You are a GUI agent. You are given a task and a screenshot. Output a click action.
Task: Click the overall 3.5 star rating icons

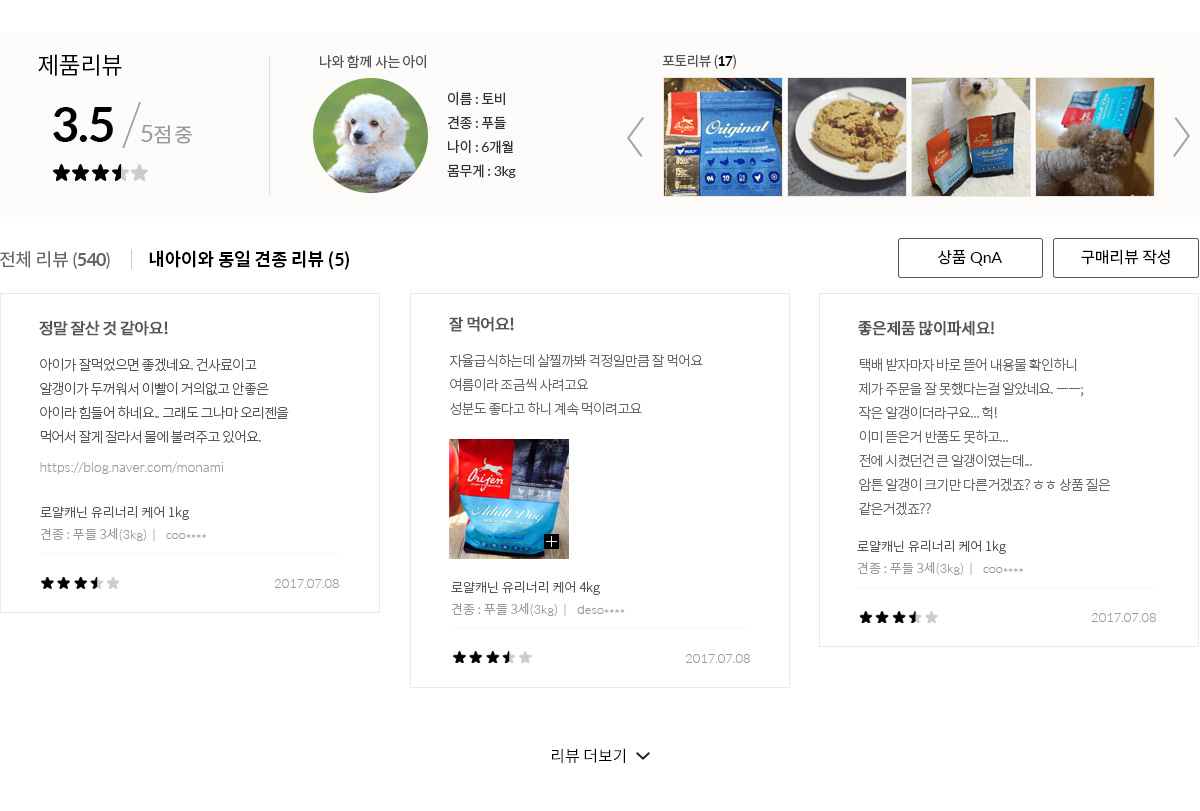coord(100,173)
